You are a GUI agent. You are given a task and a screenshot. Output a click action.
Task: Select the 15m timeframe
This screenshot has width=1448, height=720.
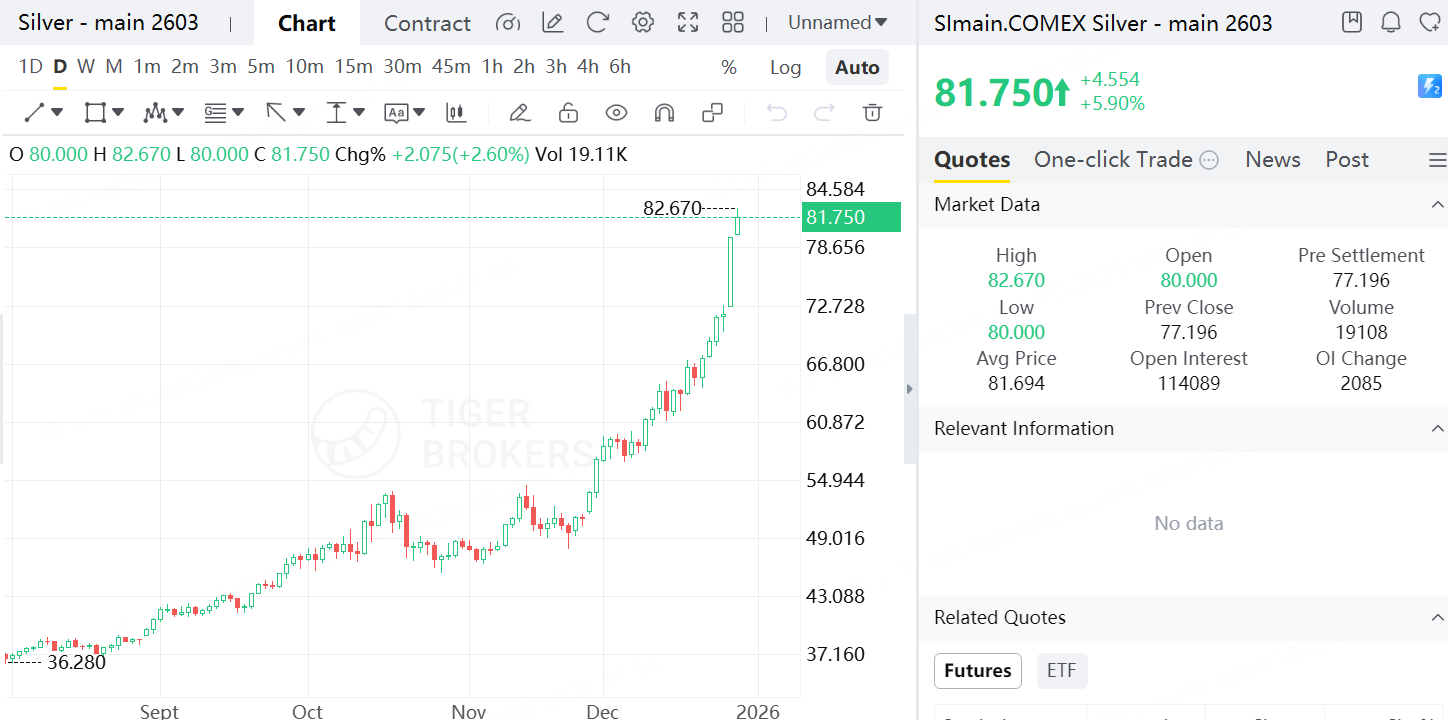click(354, 67)
